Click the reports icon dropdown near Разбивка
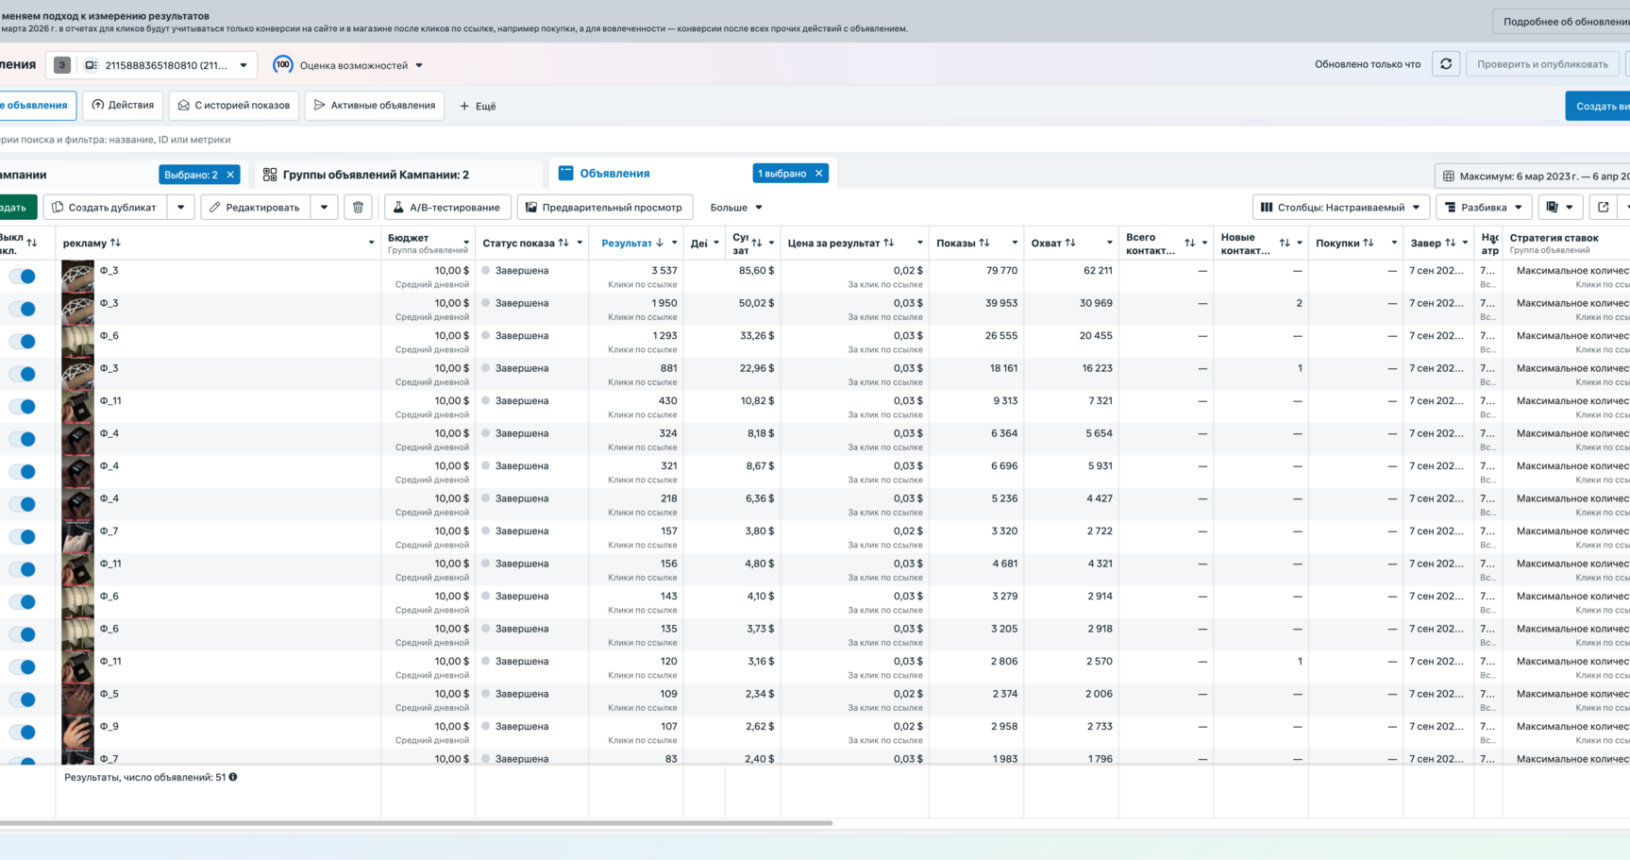This screenshot has width=1630, height=860. [1559, 207]
